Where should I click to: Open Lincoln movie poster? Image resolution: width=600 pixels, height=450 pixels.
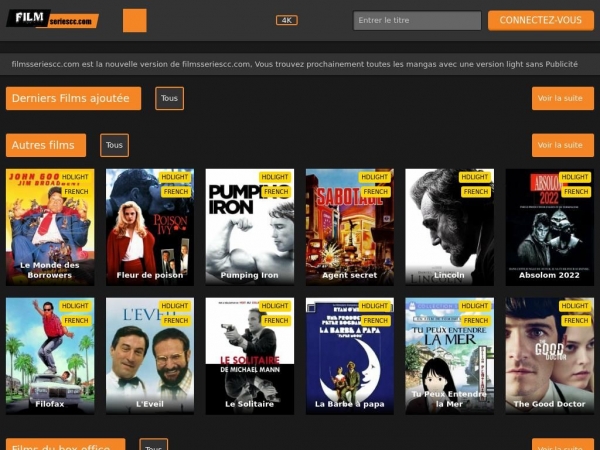pos(450,227)
